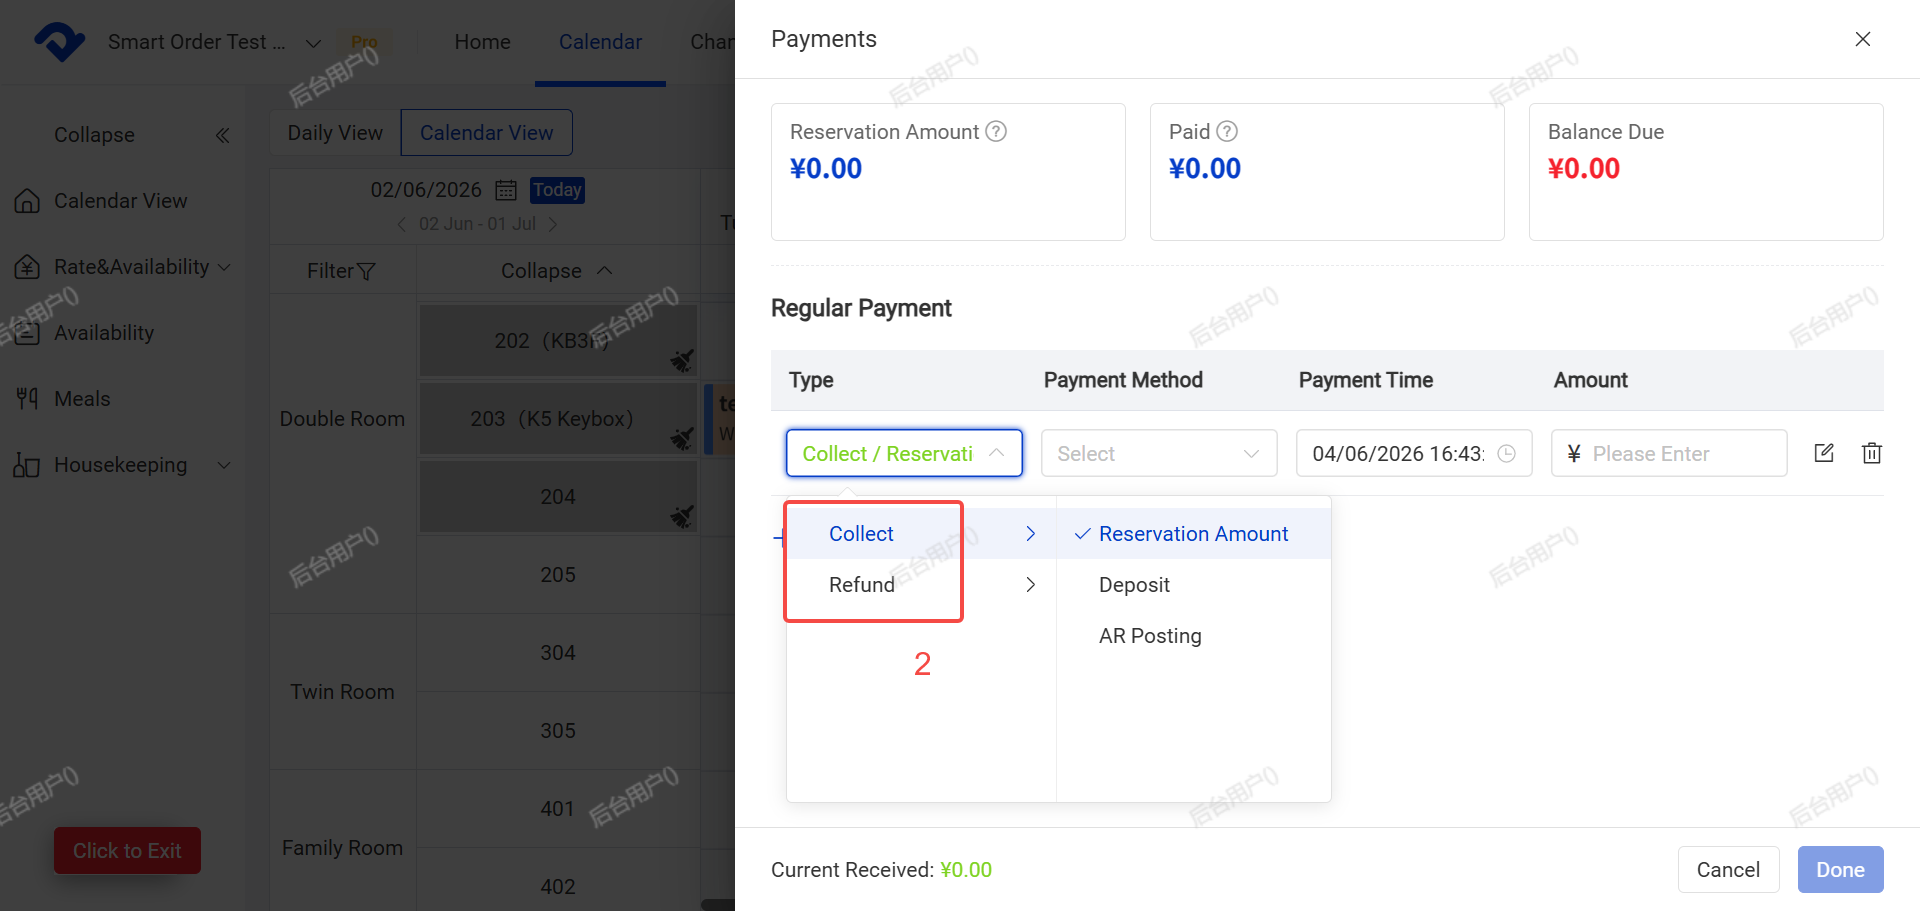Click Twin Room category label
The image size is (1920, 911).
(342, 692)
